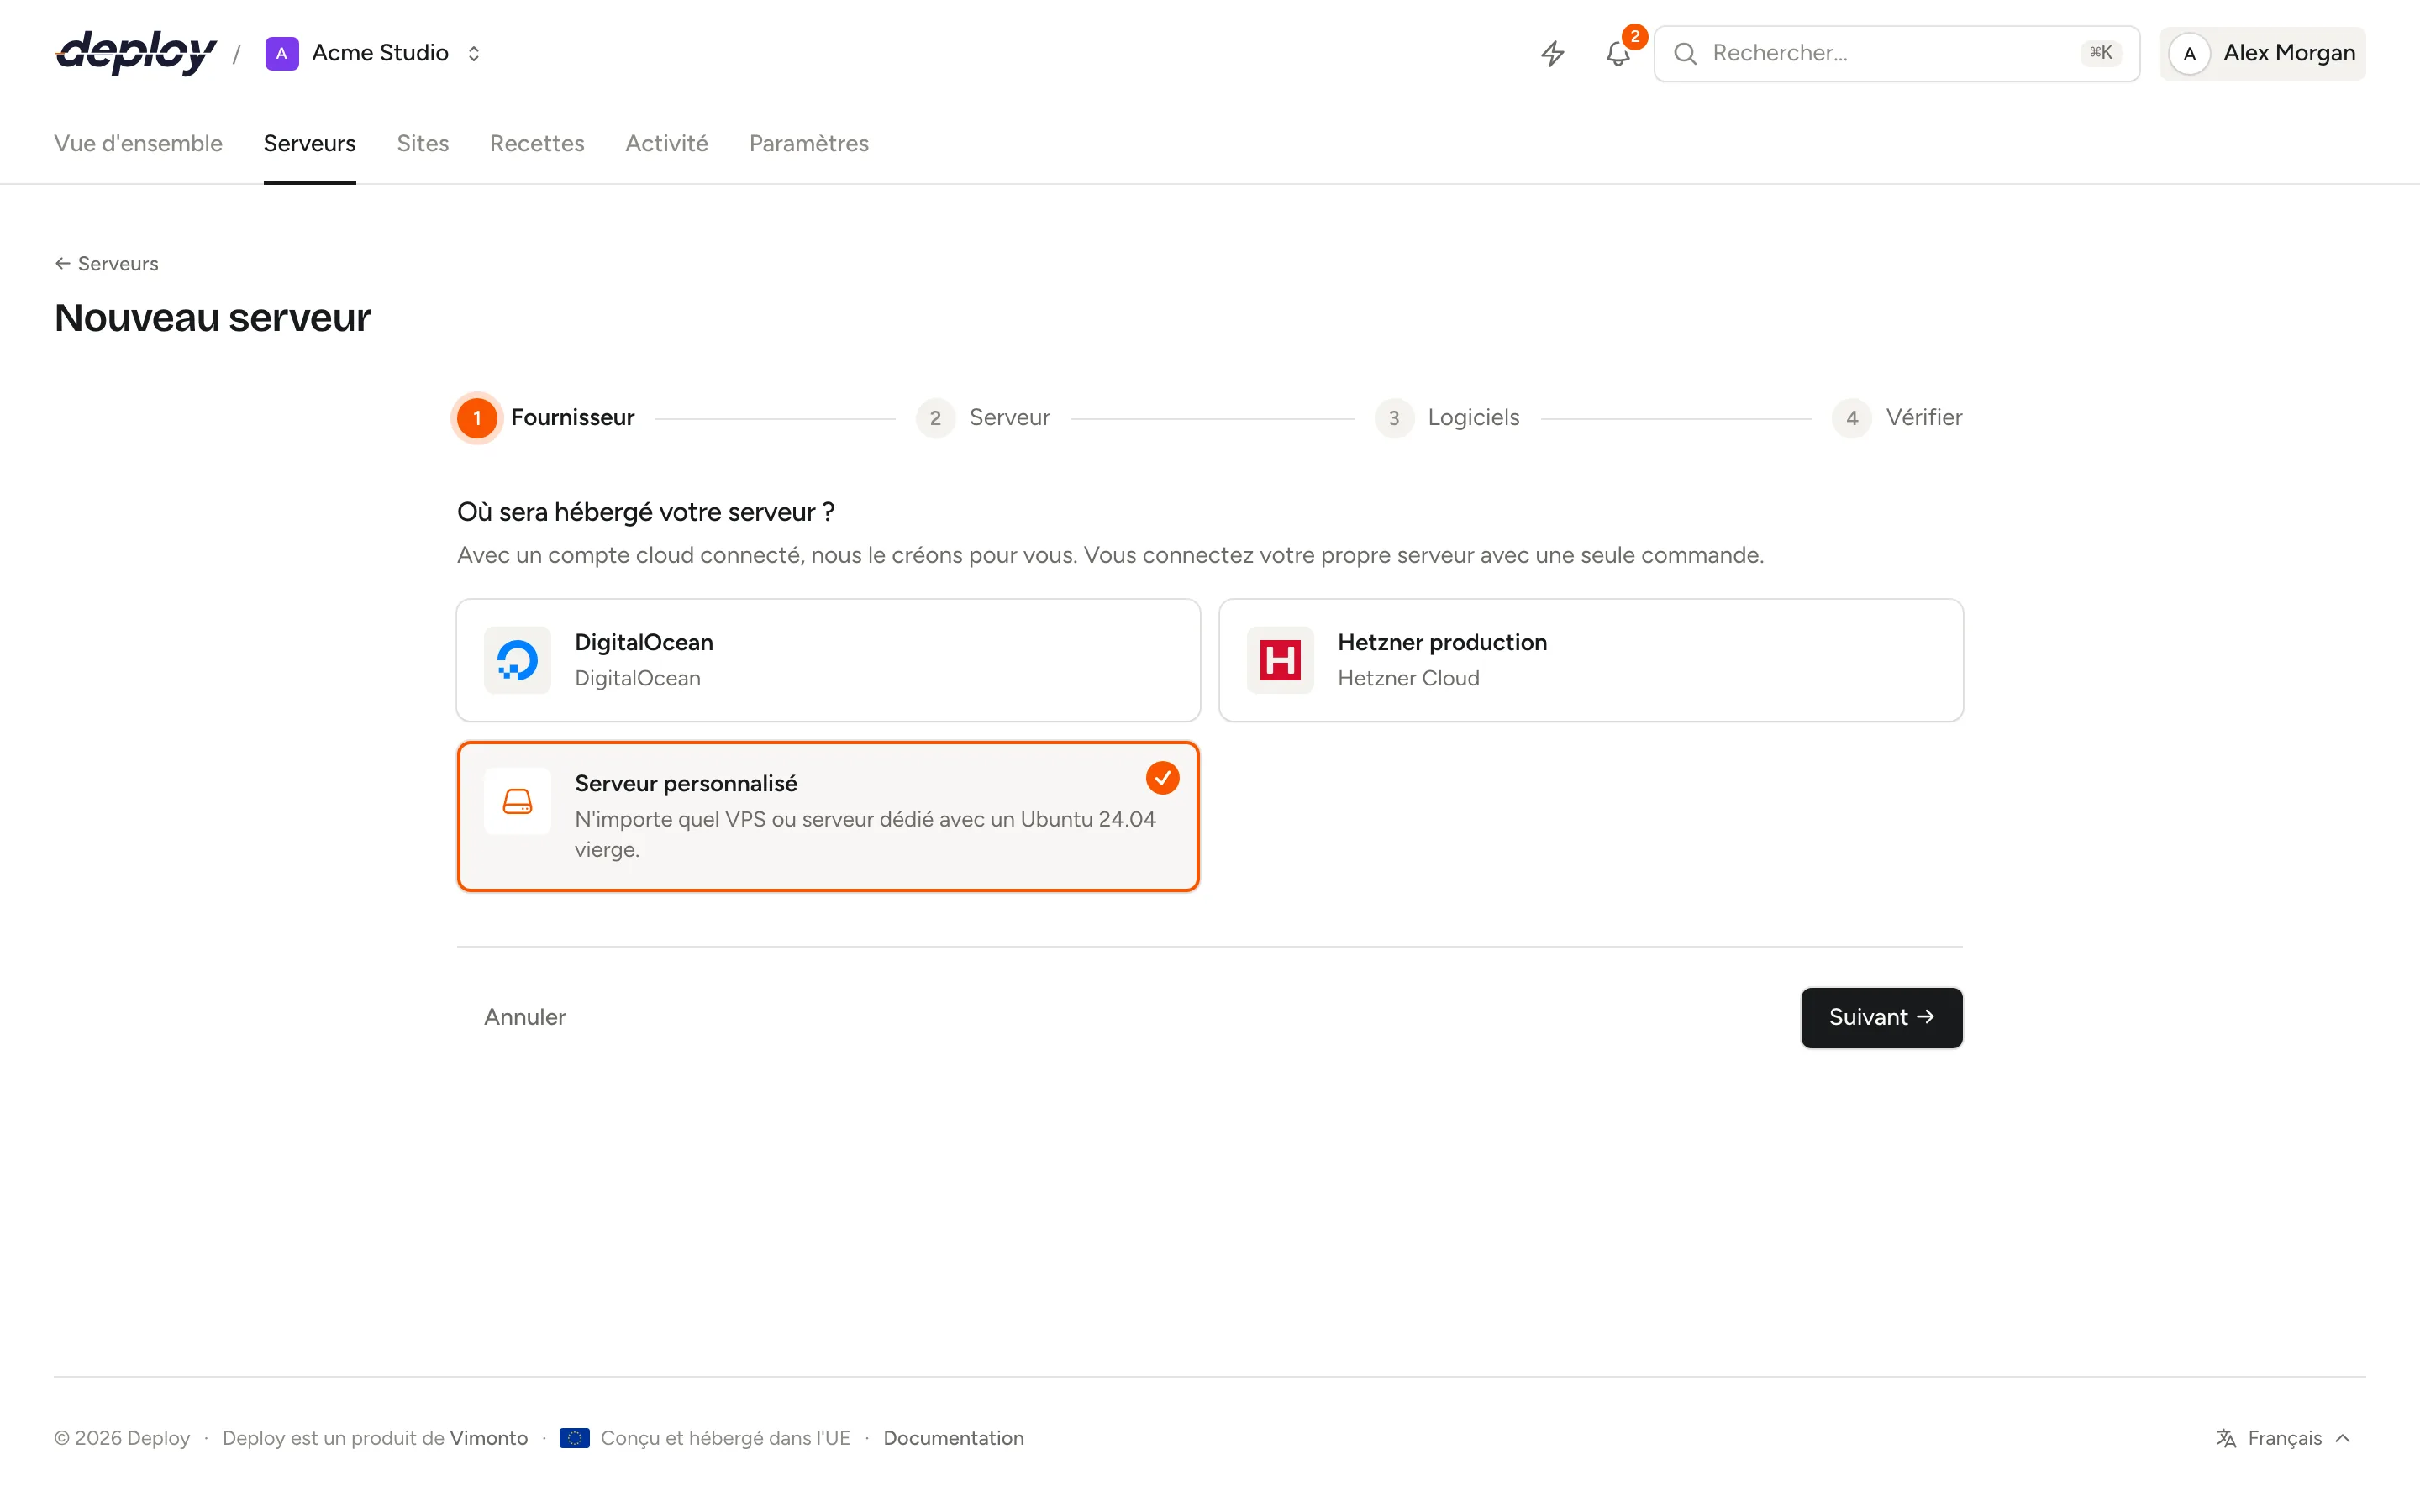2420x1512 pixels.
Task: Click the '© 2026 Deploy' footer text
Action: pyautogui.click(x=122, y=1438)
